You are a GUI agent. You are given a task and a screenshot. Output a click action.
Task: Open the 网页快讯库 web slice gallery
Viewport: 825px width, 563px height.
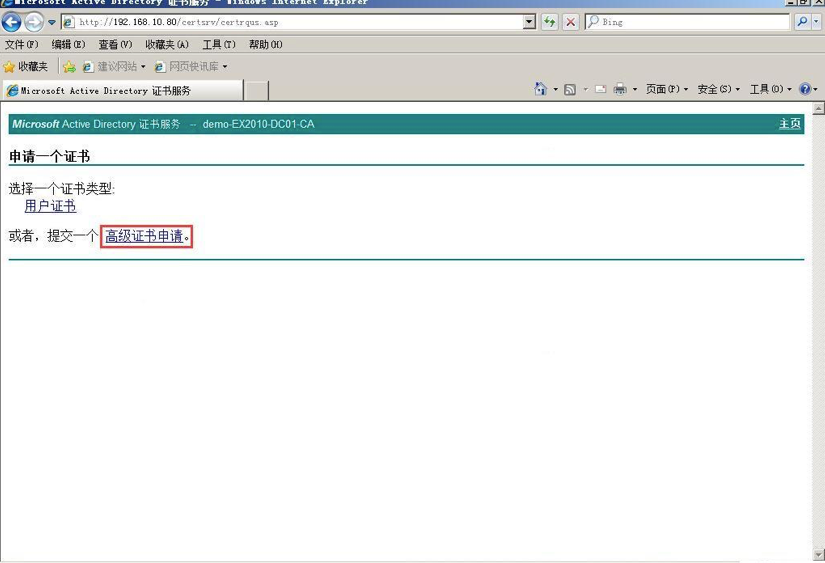click(191, 66)
